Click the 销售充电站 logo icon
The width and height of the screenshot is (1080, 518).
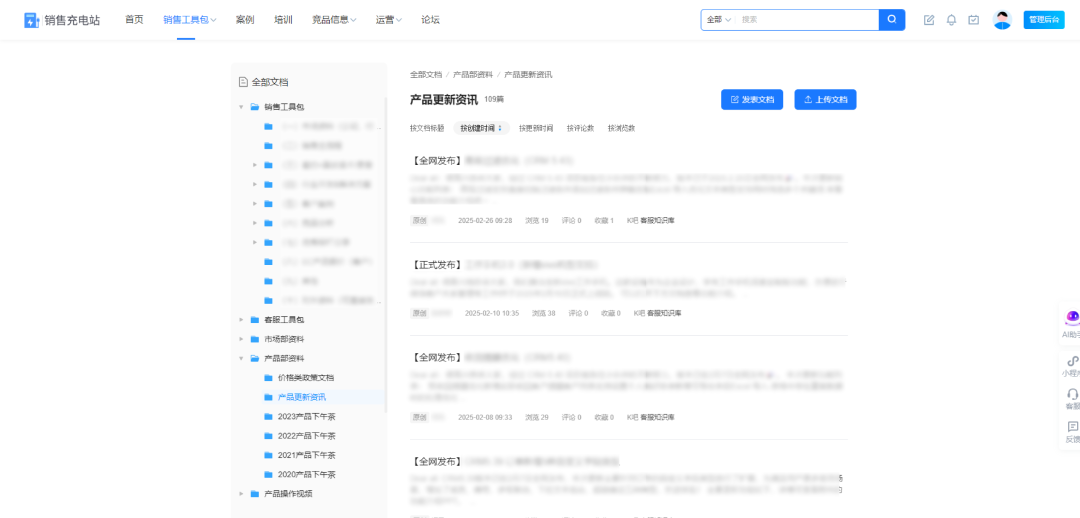tap(32, 20)
